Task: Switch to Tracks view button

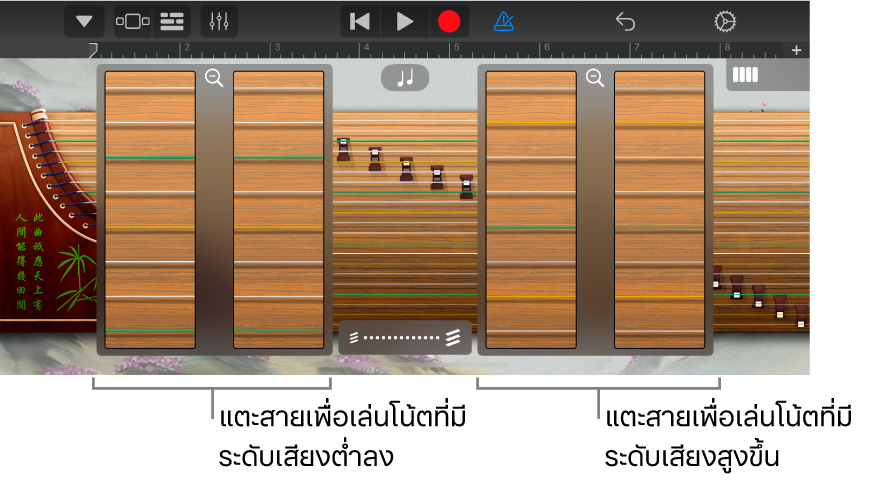Action: tap(172, 21)
